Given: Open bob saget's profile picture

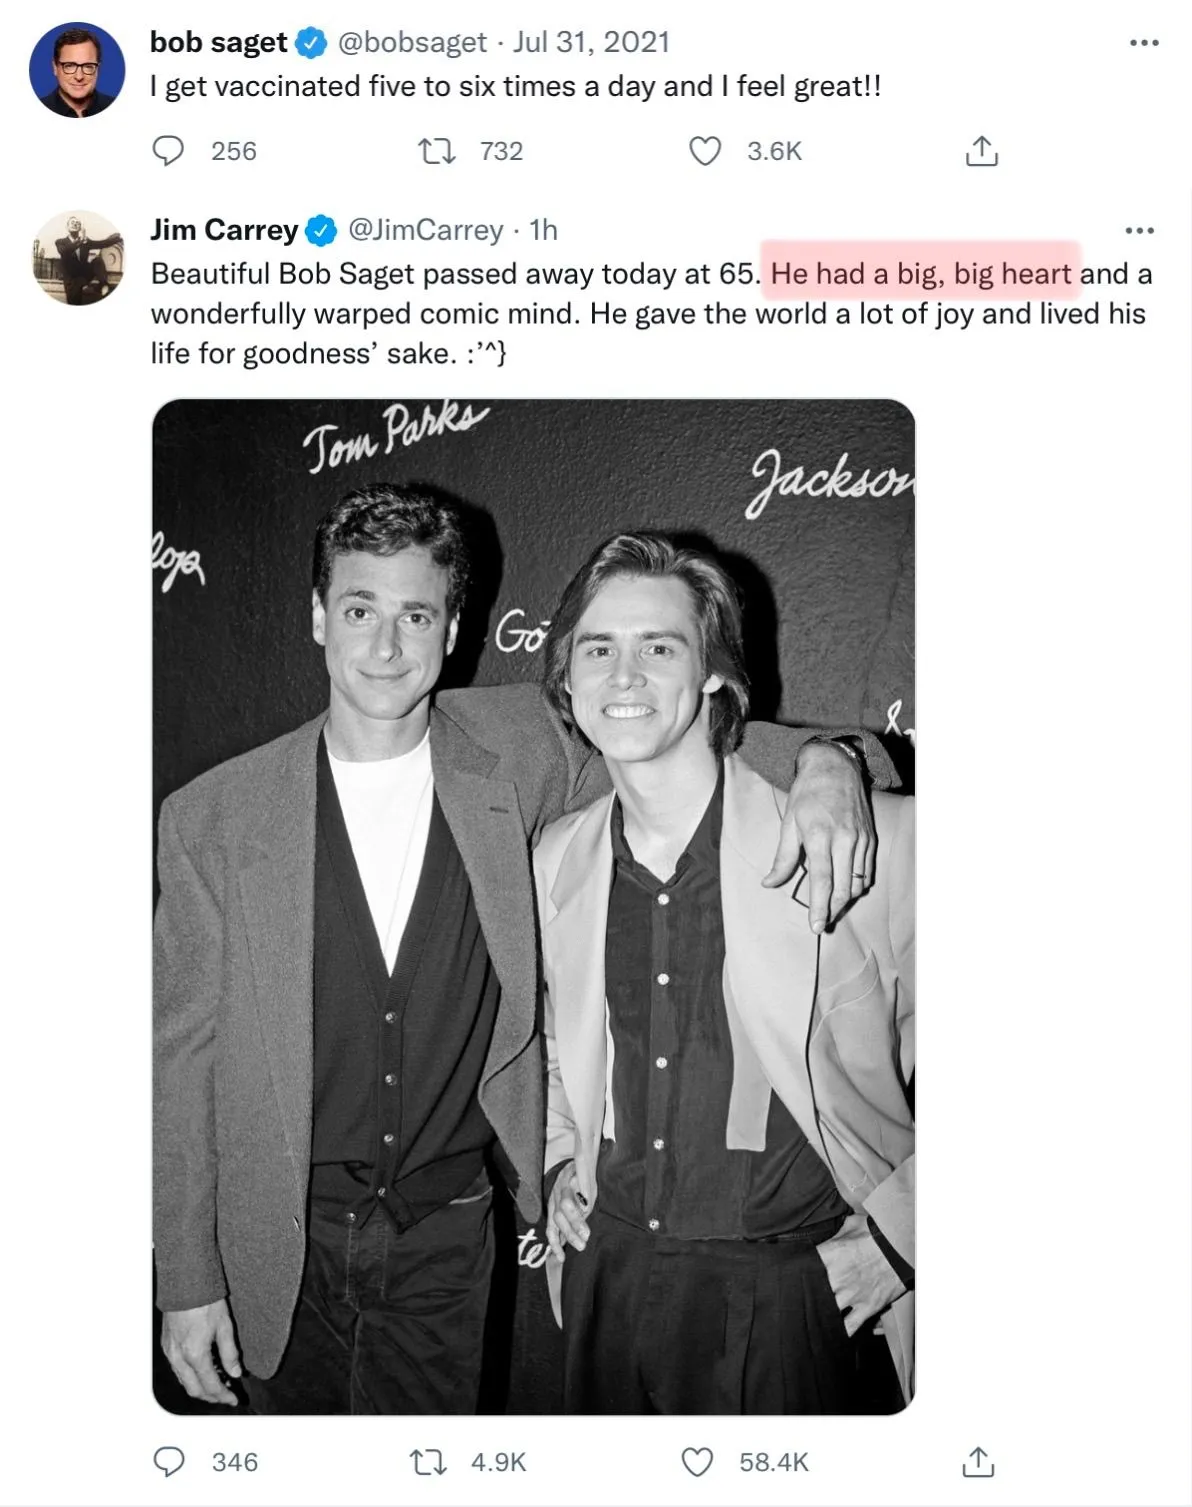Looking at the screenshot, I should coord(77,70).
